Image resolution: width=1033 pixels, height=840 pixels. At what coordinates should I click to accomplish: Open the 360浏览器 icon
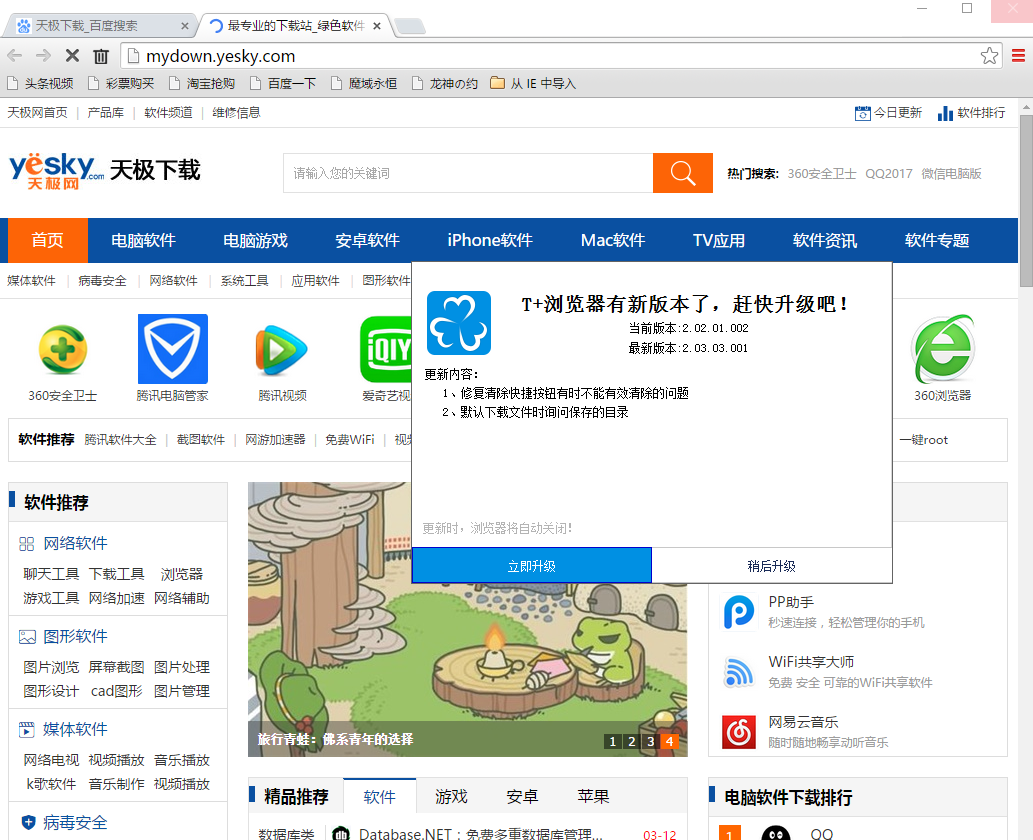(x=943, y=349)
